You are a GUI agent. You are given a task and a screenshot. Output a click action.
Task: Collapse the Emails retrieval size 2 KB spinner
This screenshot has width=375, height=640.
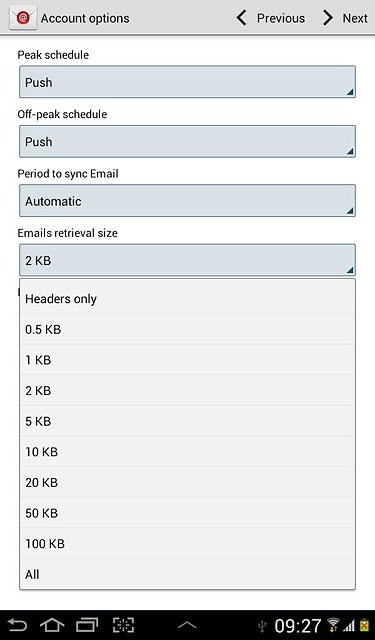[x=187, y=260]
